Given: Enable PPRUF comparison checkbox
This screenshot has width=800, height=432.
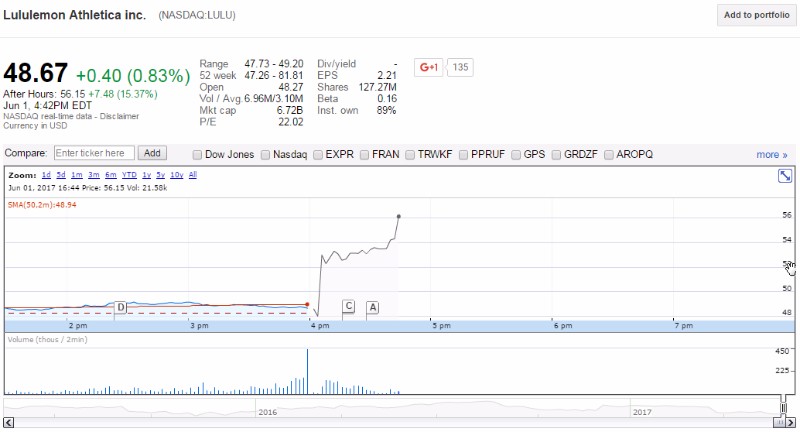Looking at the screenshot, I should coord(463,155).
